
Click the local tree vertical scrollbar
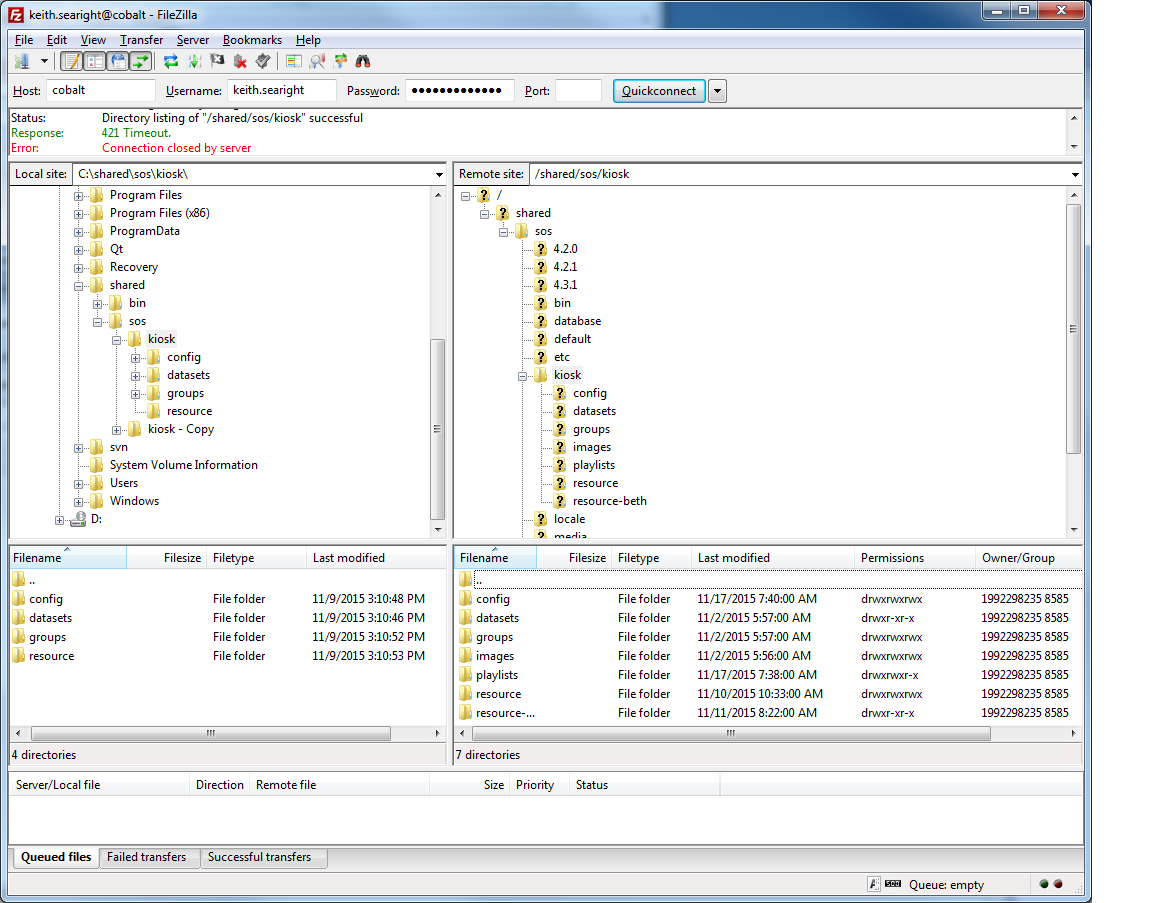tap(437, 429)
